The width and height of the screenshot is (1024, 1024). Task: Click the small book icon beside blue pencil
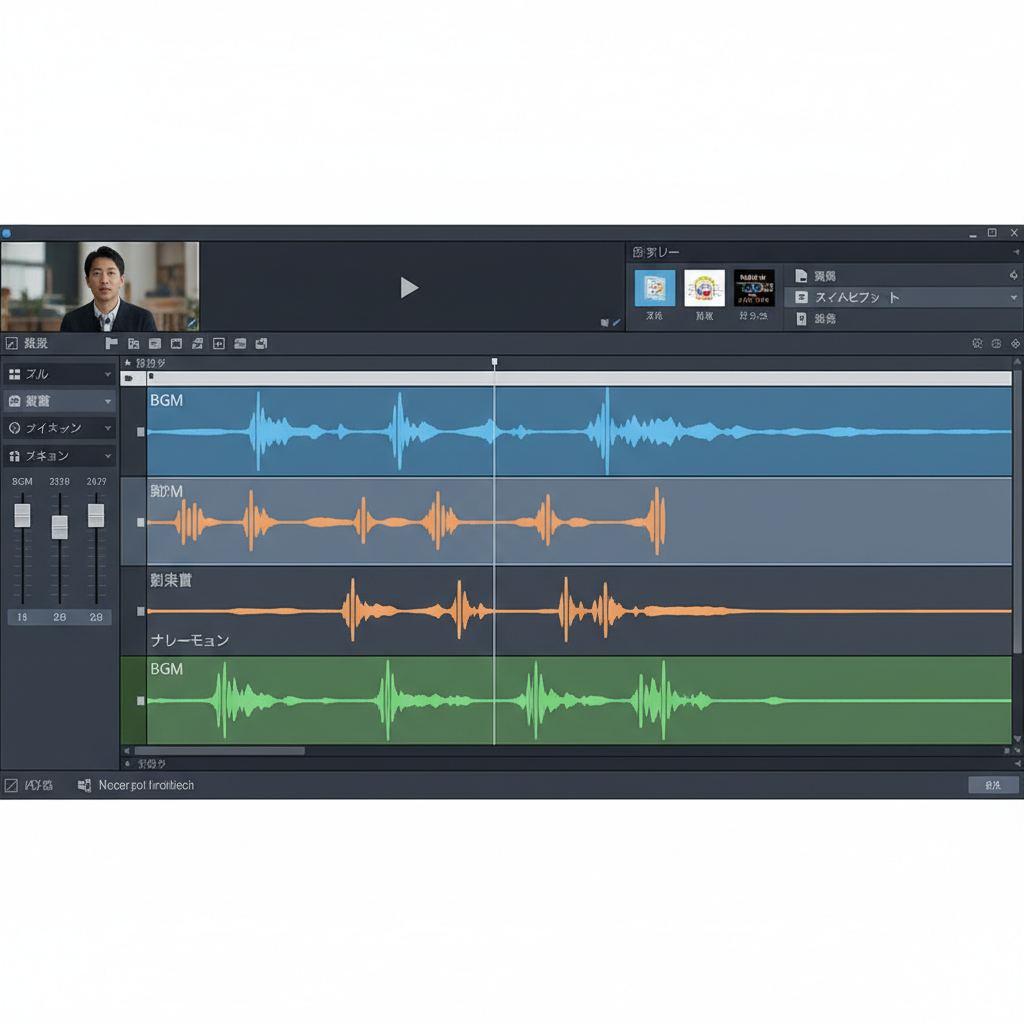(x=605, y=323)
